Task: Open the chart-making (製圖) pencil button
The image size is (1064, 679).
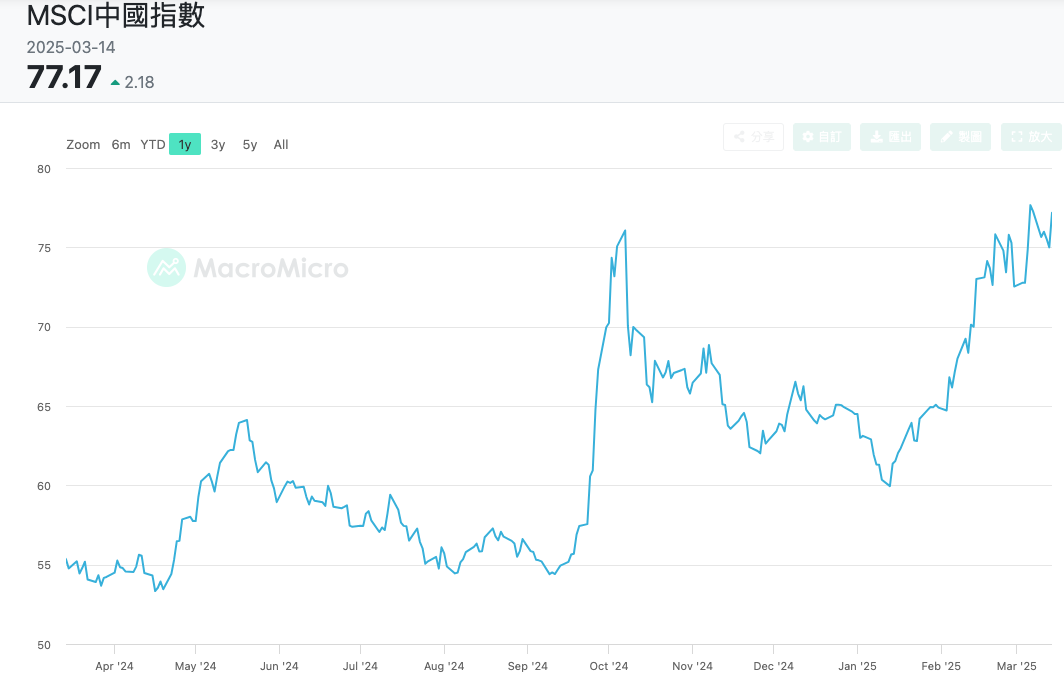Action: click(960, 137)
